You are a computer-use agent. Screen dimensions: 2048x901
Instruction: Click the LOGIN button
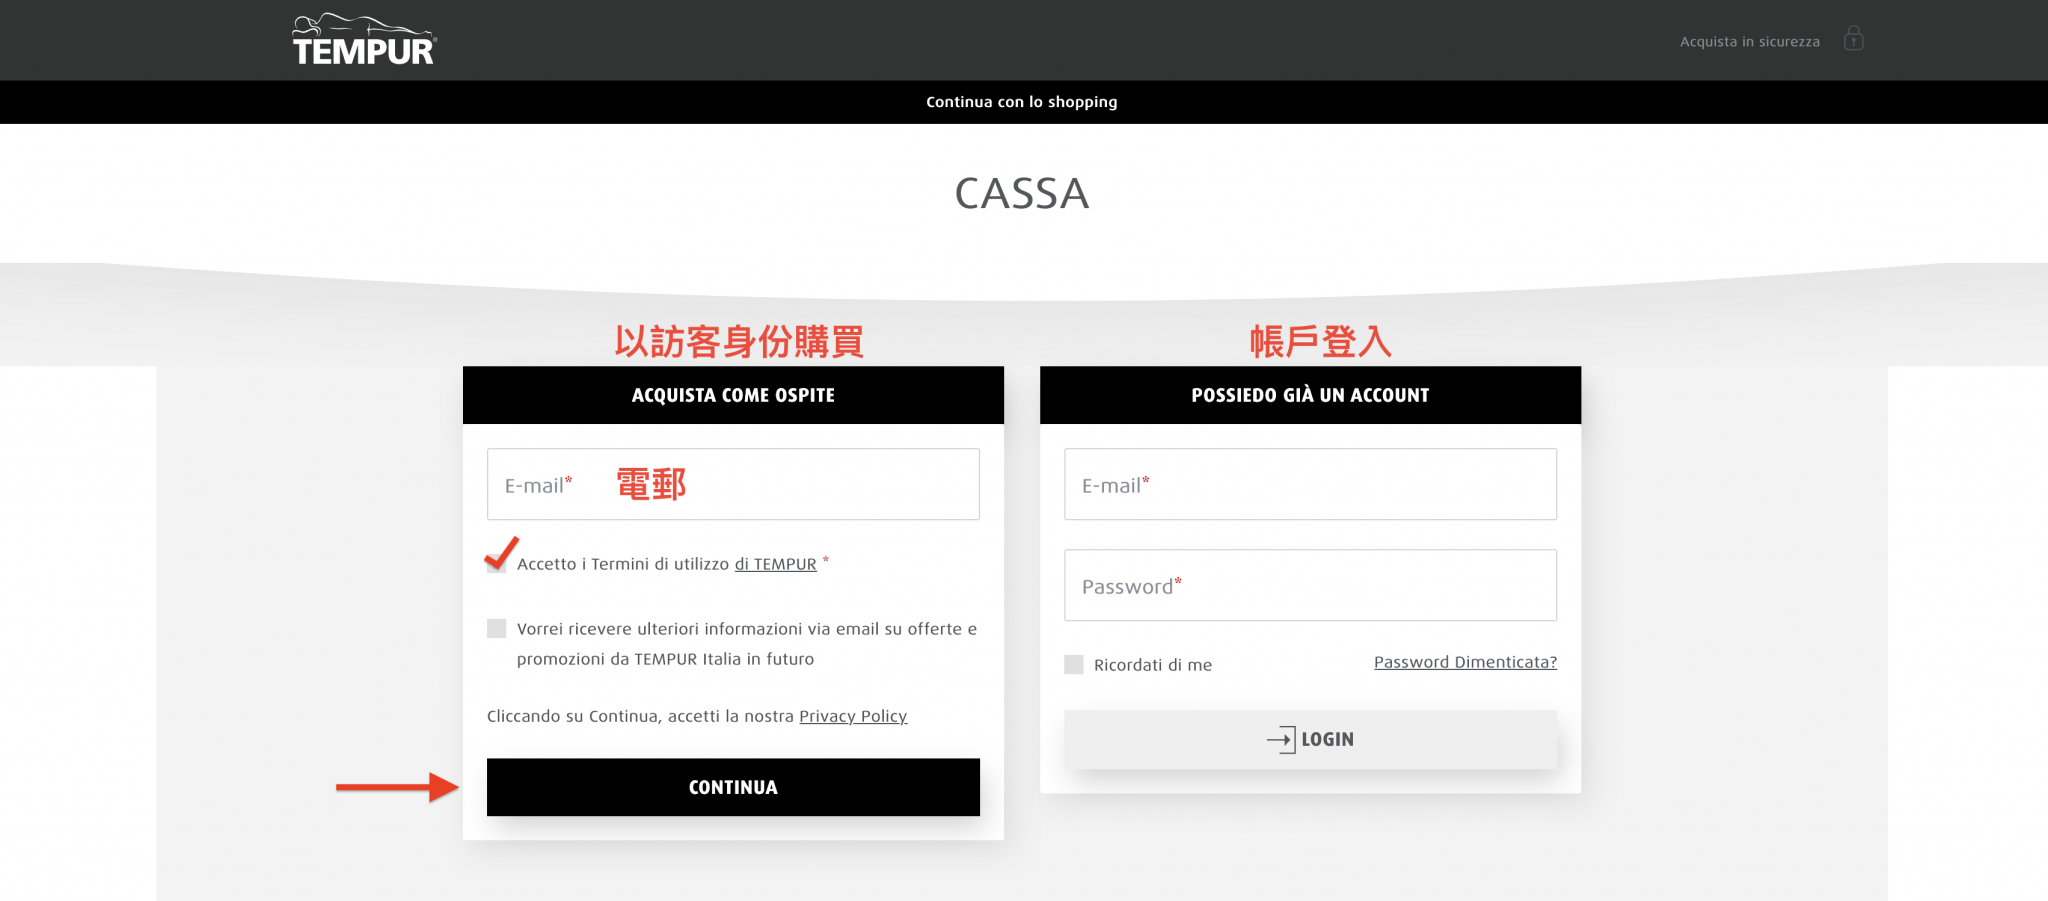(x=1310, y=740)
